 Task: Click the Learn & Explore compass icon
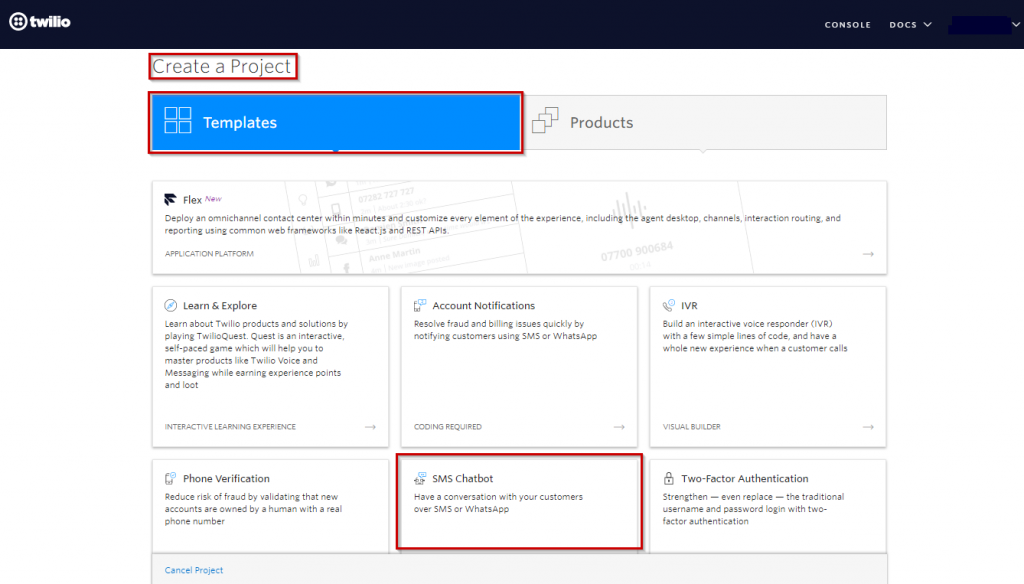(x=170, y=305)
